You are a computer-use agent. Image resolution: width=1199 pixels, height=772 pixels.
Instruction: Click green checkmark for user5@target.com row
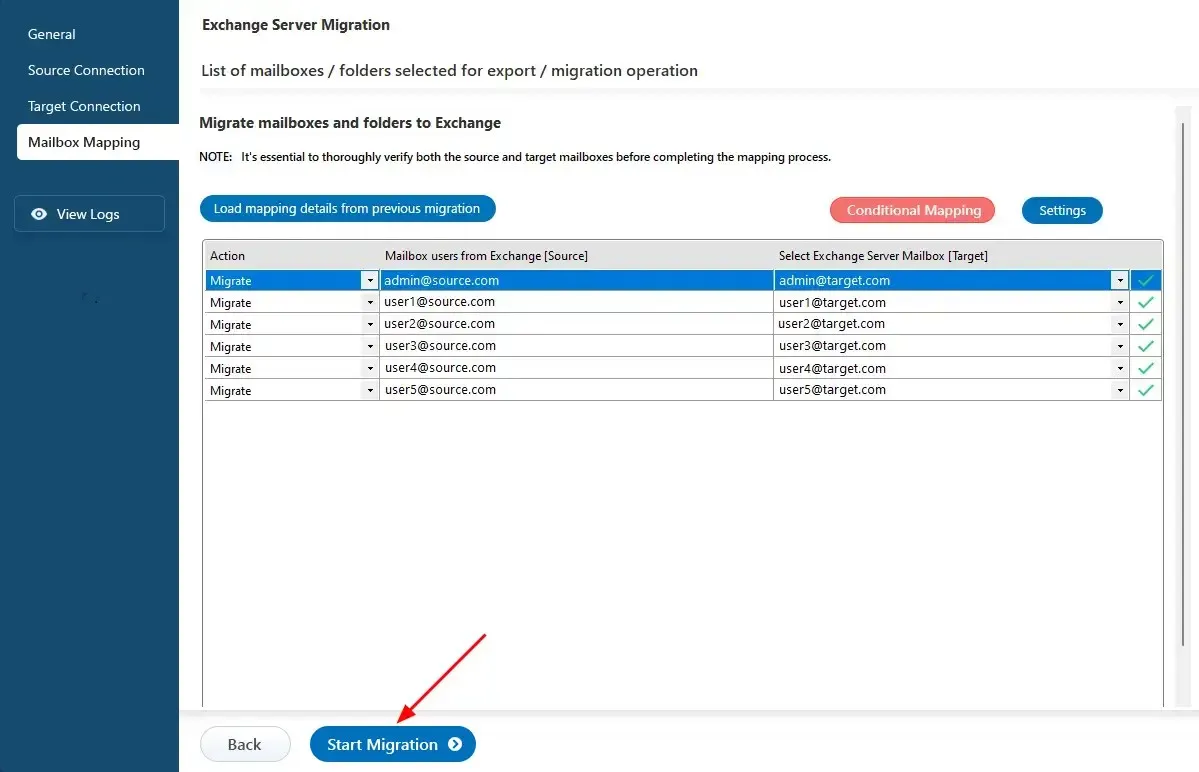[x=1145, y=390]
